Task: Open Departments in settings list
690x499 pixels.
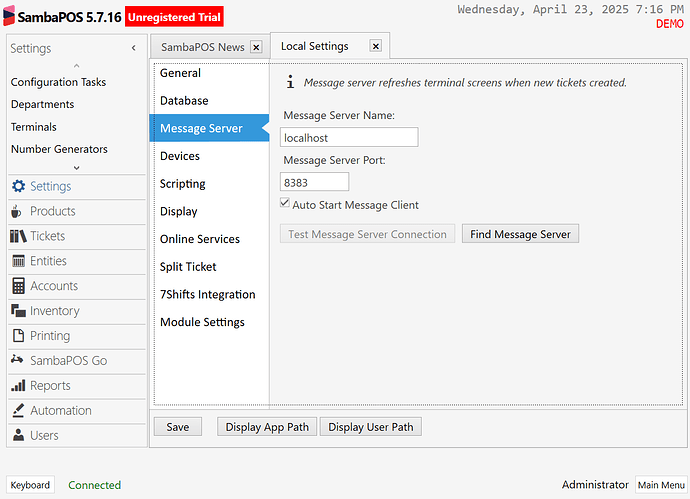Action: pos(43,104)
